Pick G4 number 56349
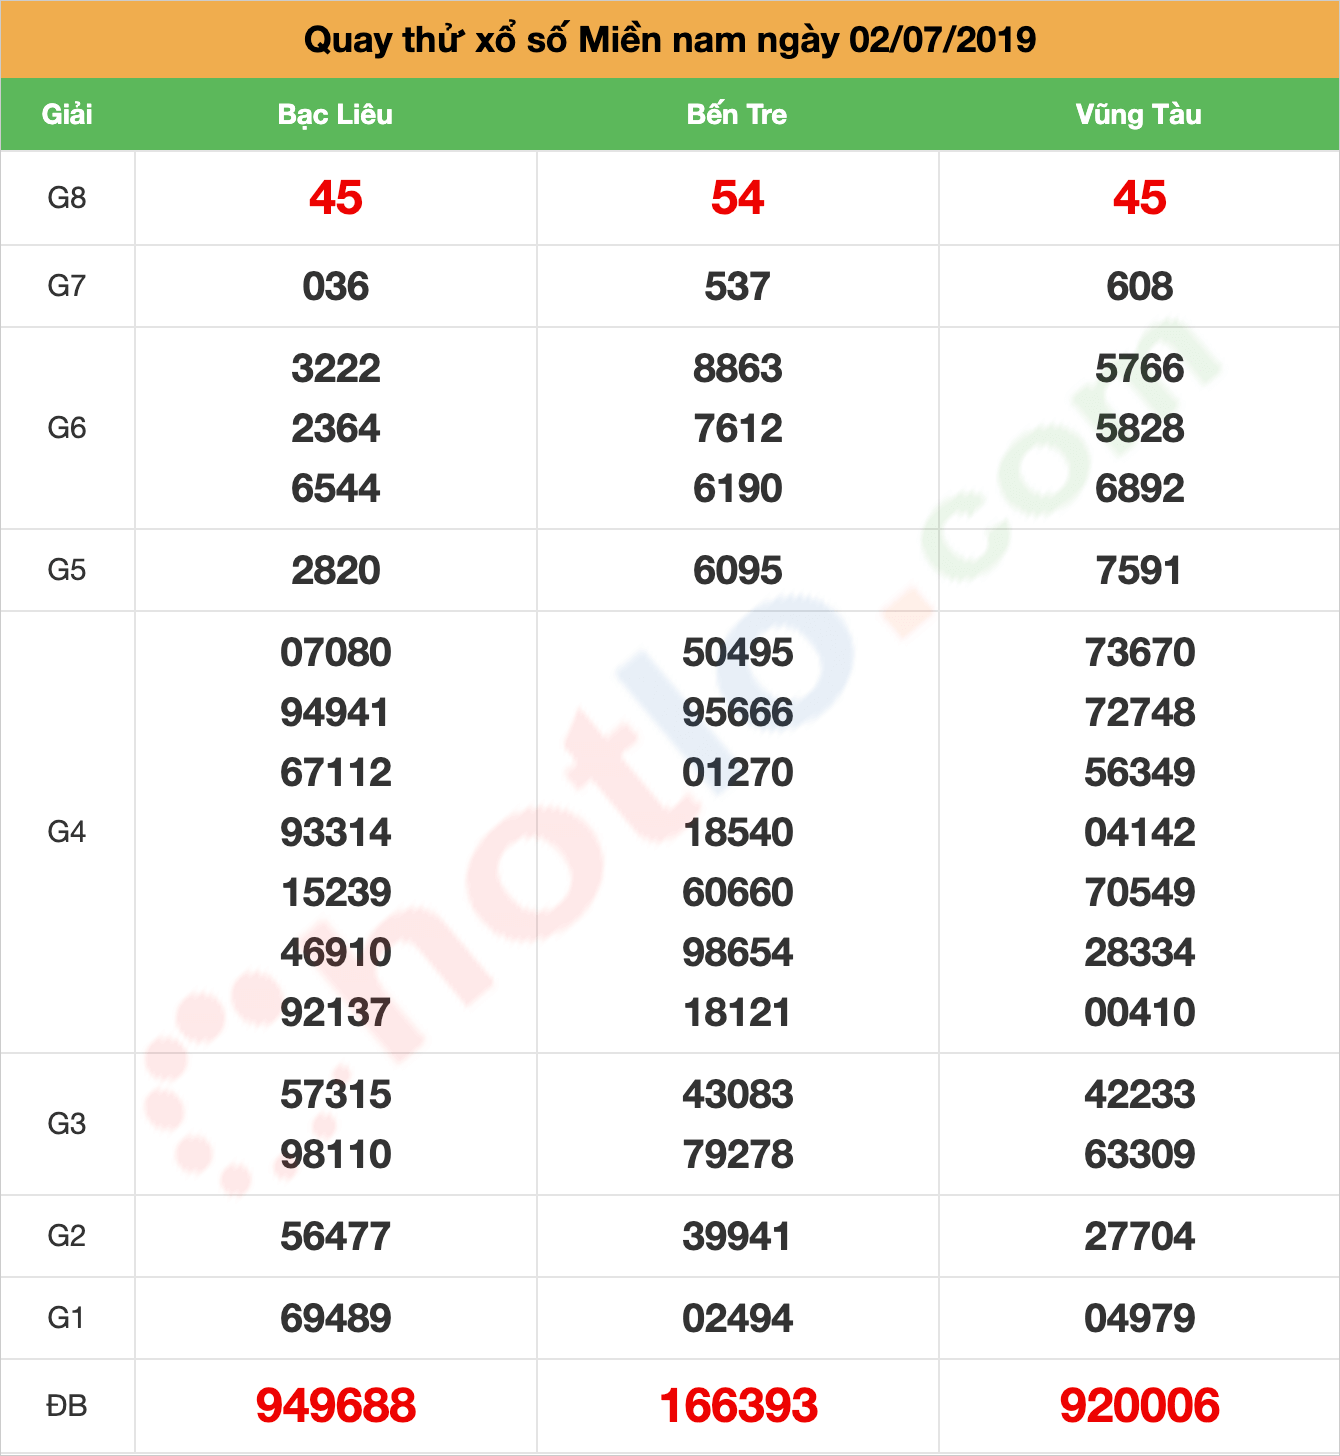1340x1456 pixels. [x=1140, y=773]
